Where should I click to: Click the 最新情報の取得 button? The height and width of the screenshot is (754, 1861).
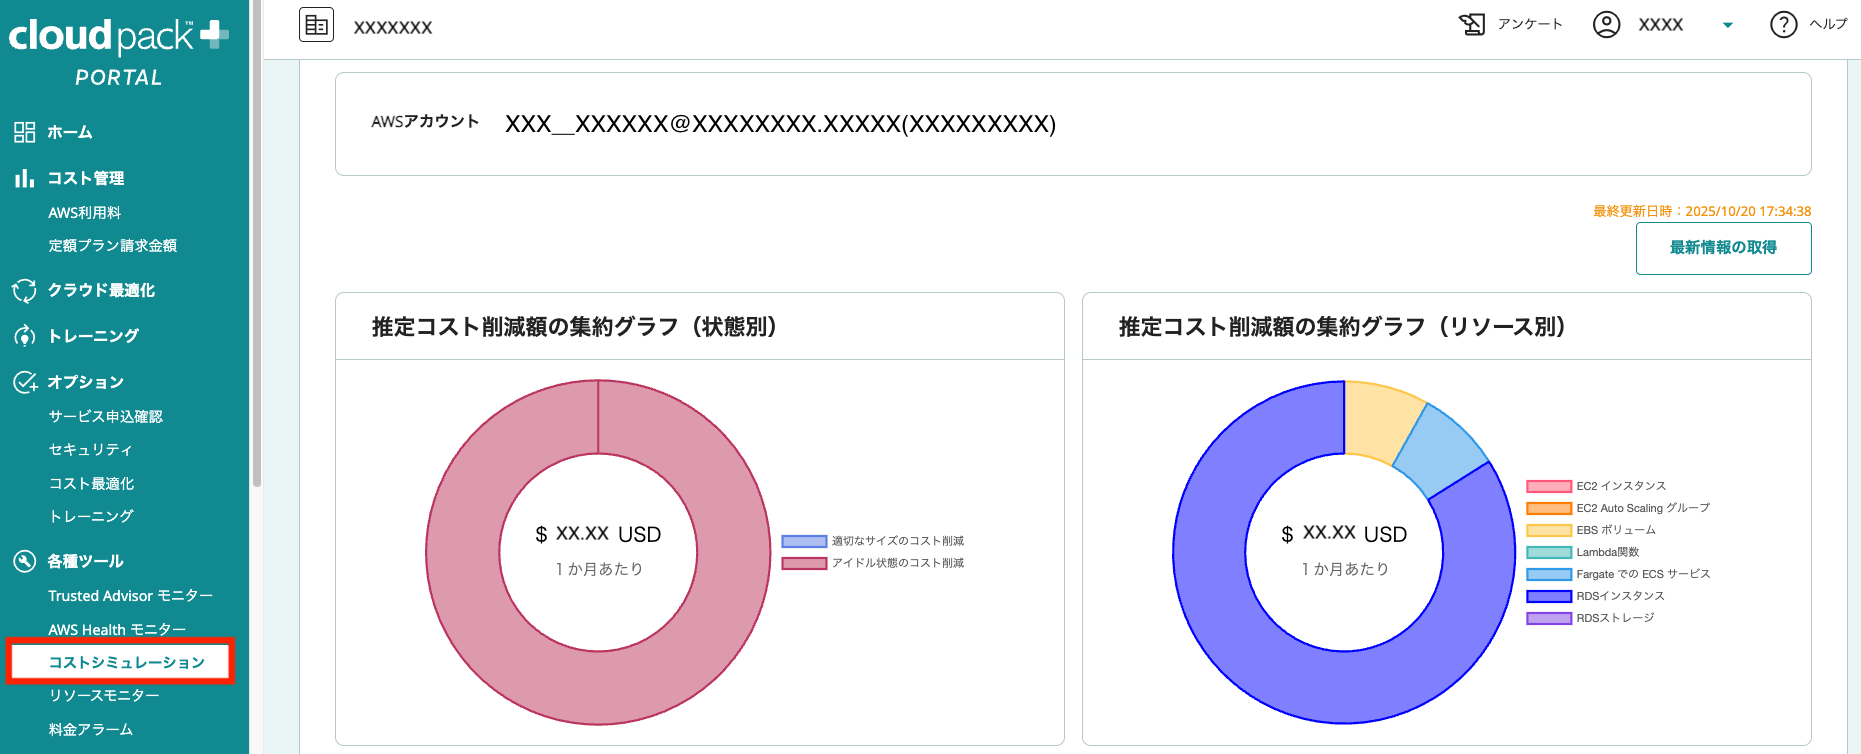point(1723,248)
